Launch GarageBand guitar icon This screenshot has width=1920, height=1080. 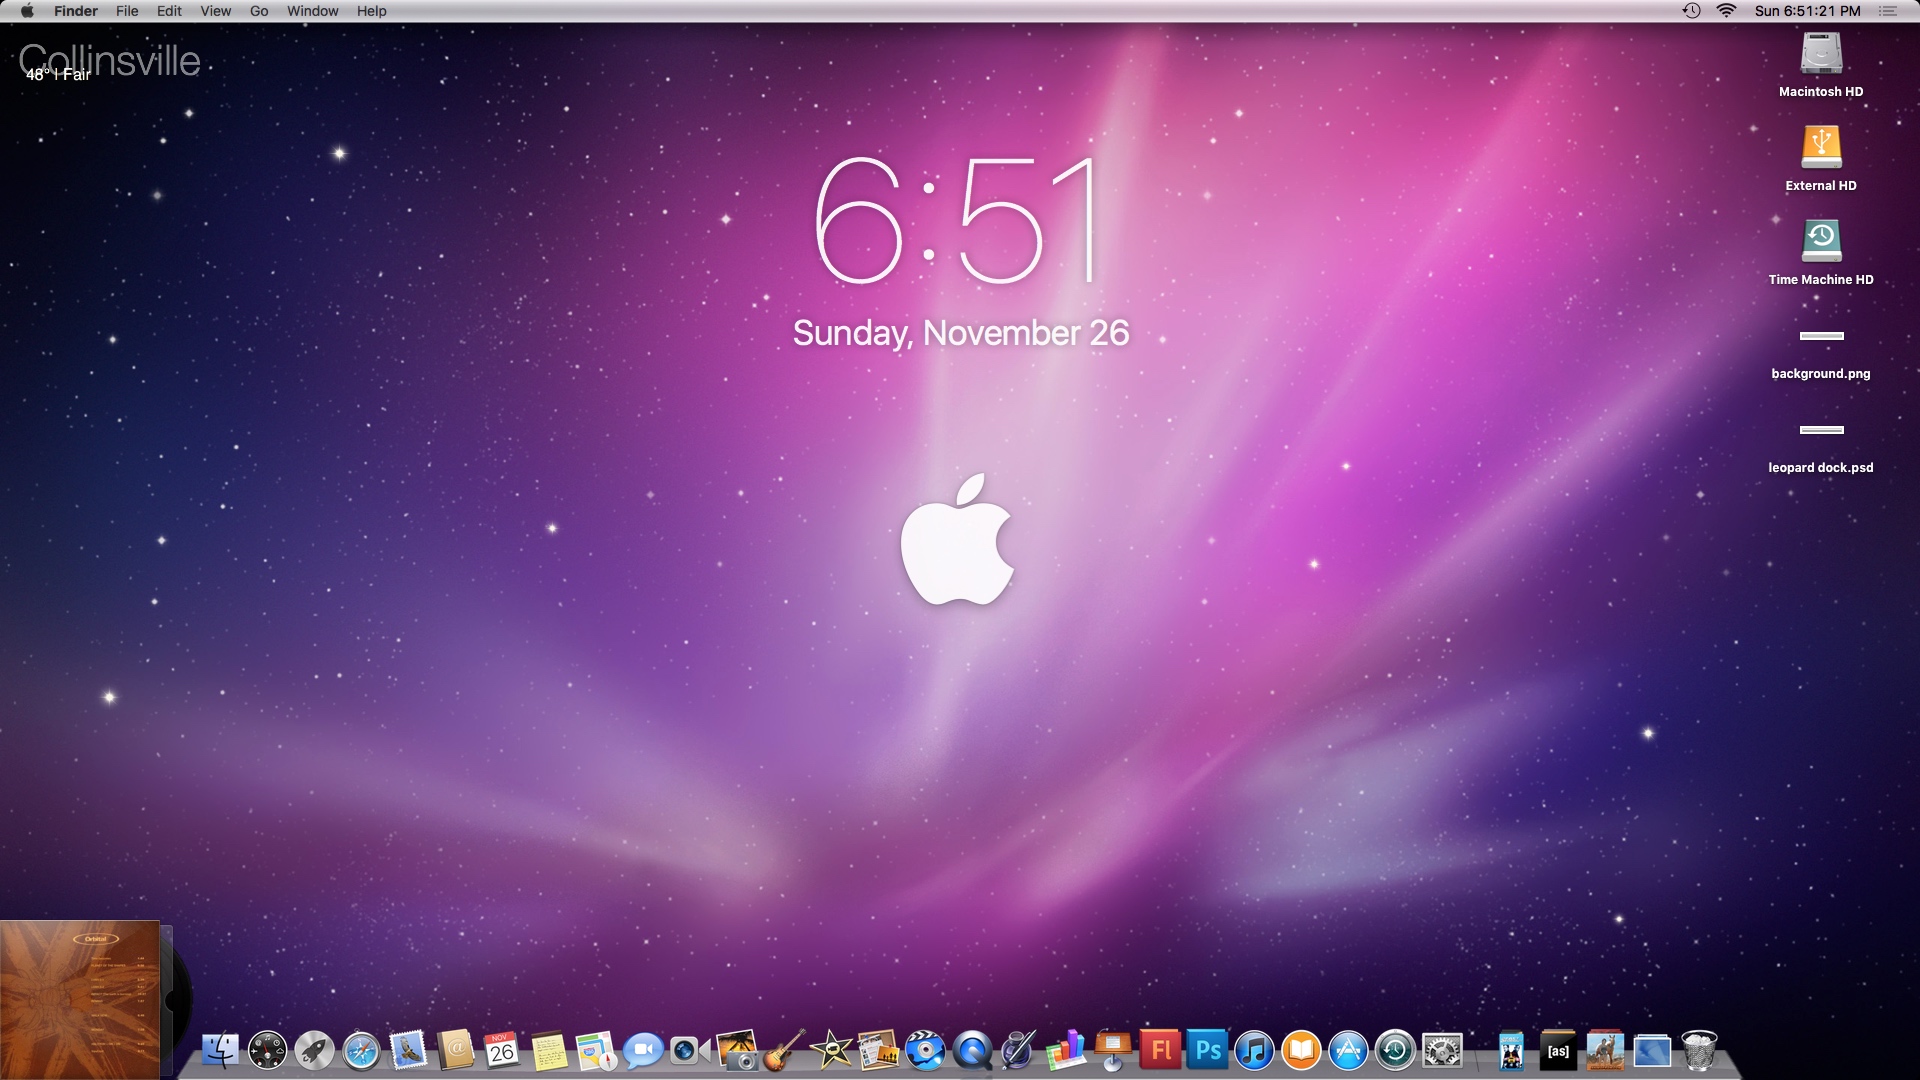pos(784,1051)
